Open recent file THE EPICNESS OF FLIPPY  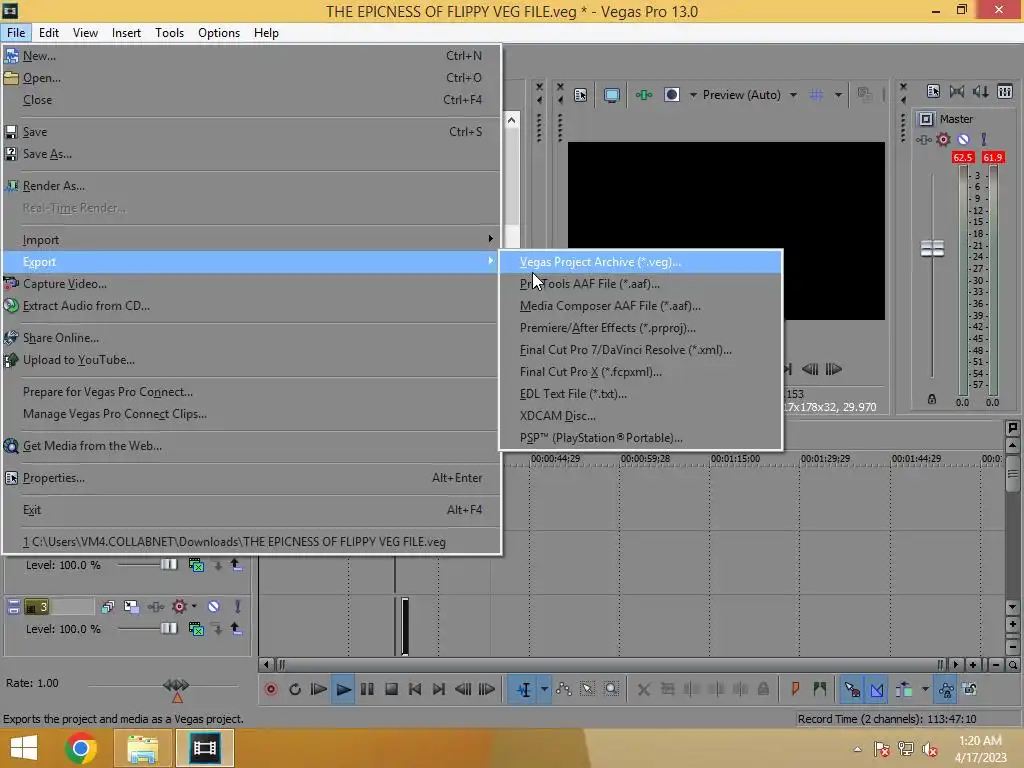click(x=251, y=542)
